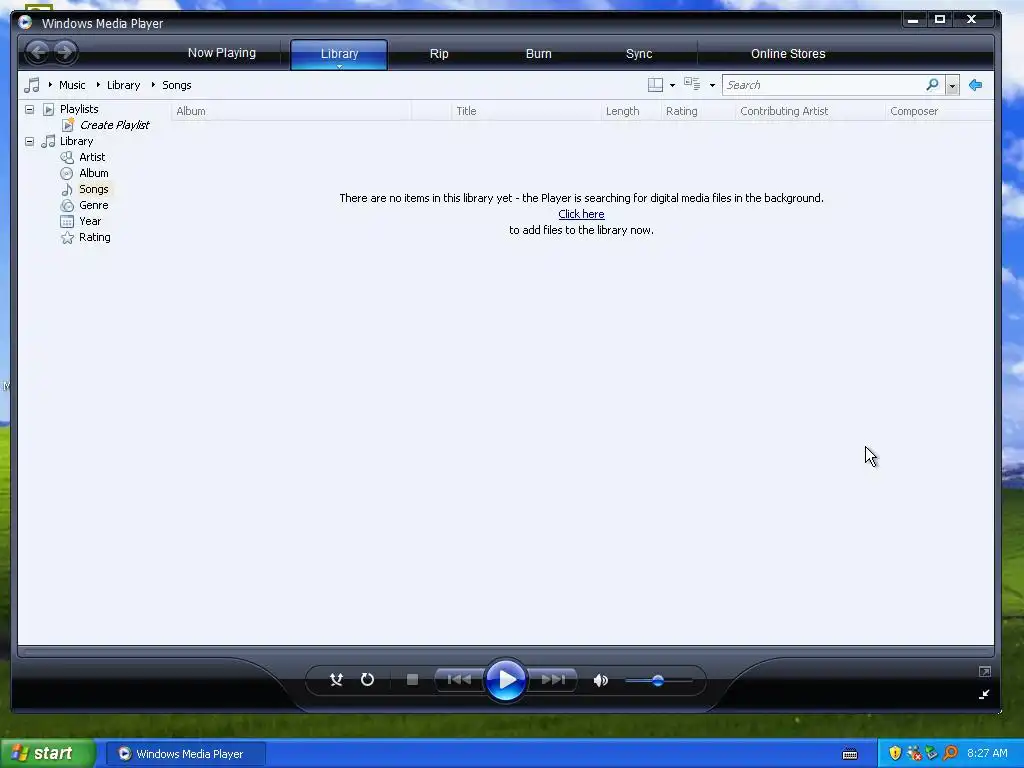Click in the Search input field
This screenshot has width=1024, height=768.
pos(824,85)
